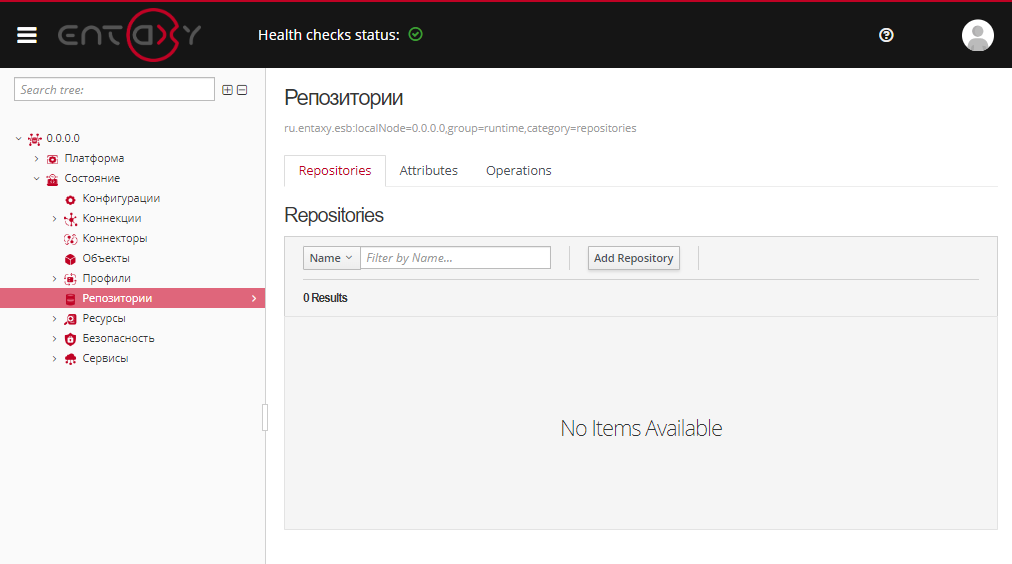The height and width of the screenshot is (564, 1012).
Task: Click the 0.0.0.0 node icon
Action: 35,139
